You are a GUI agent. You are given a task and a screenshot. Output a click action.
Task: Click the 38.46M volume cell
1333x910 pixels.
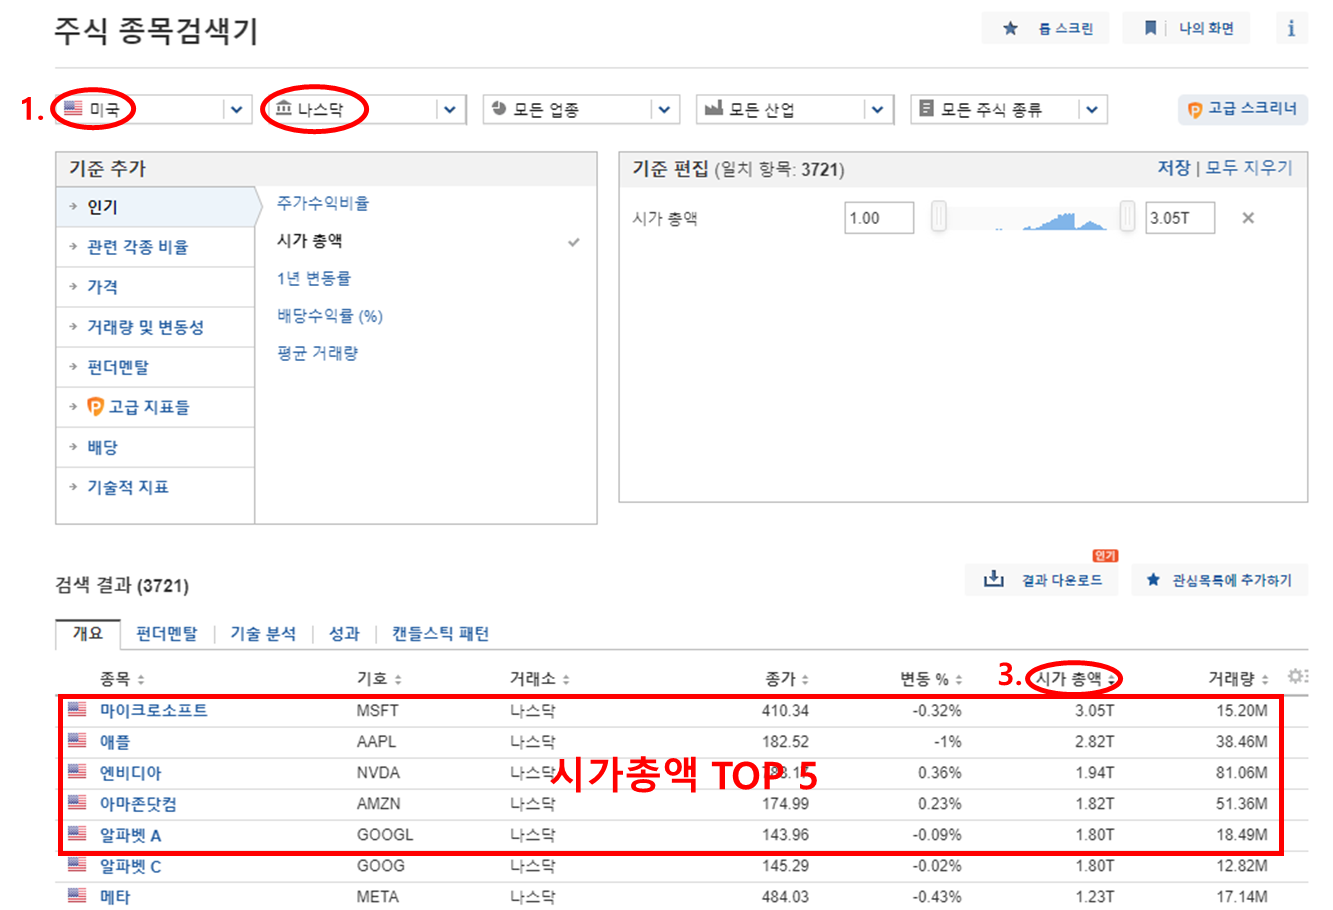[1242, 742]
